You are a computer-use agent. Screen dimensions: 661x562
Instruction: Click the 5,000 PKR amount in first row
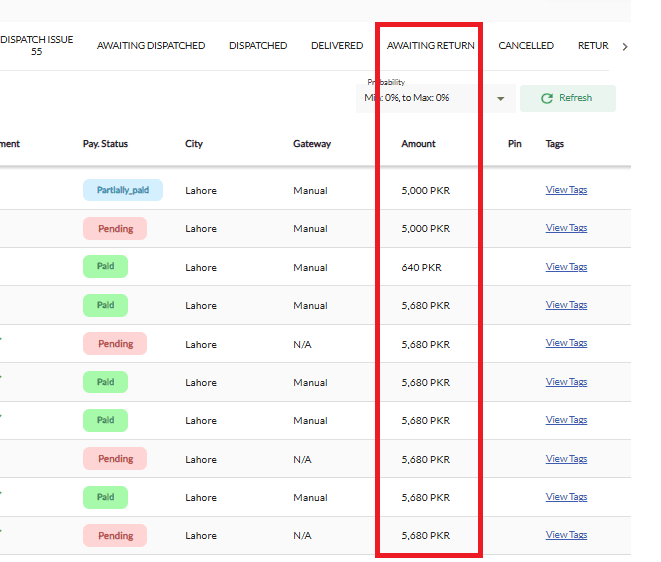click(426, 191)
